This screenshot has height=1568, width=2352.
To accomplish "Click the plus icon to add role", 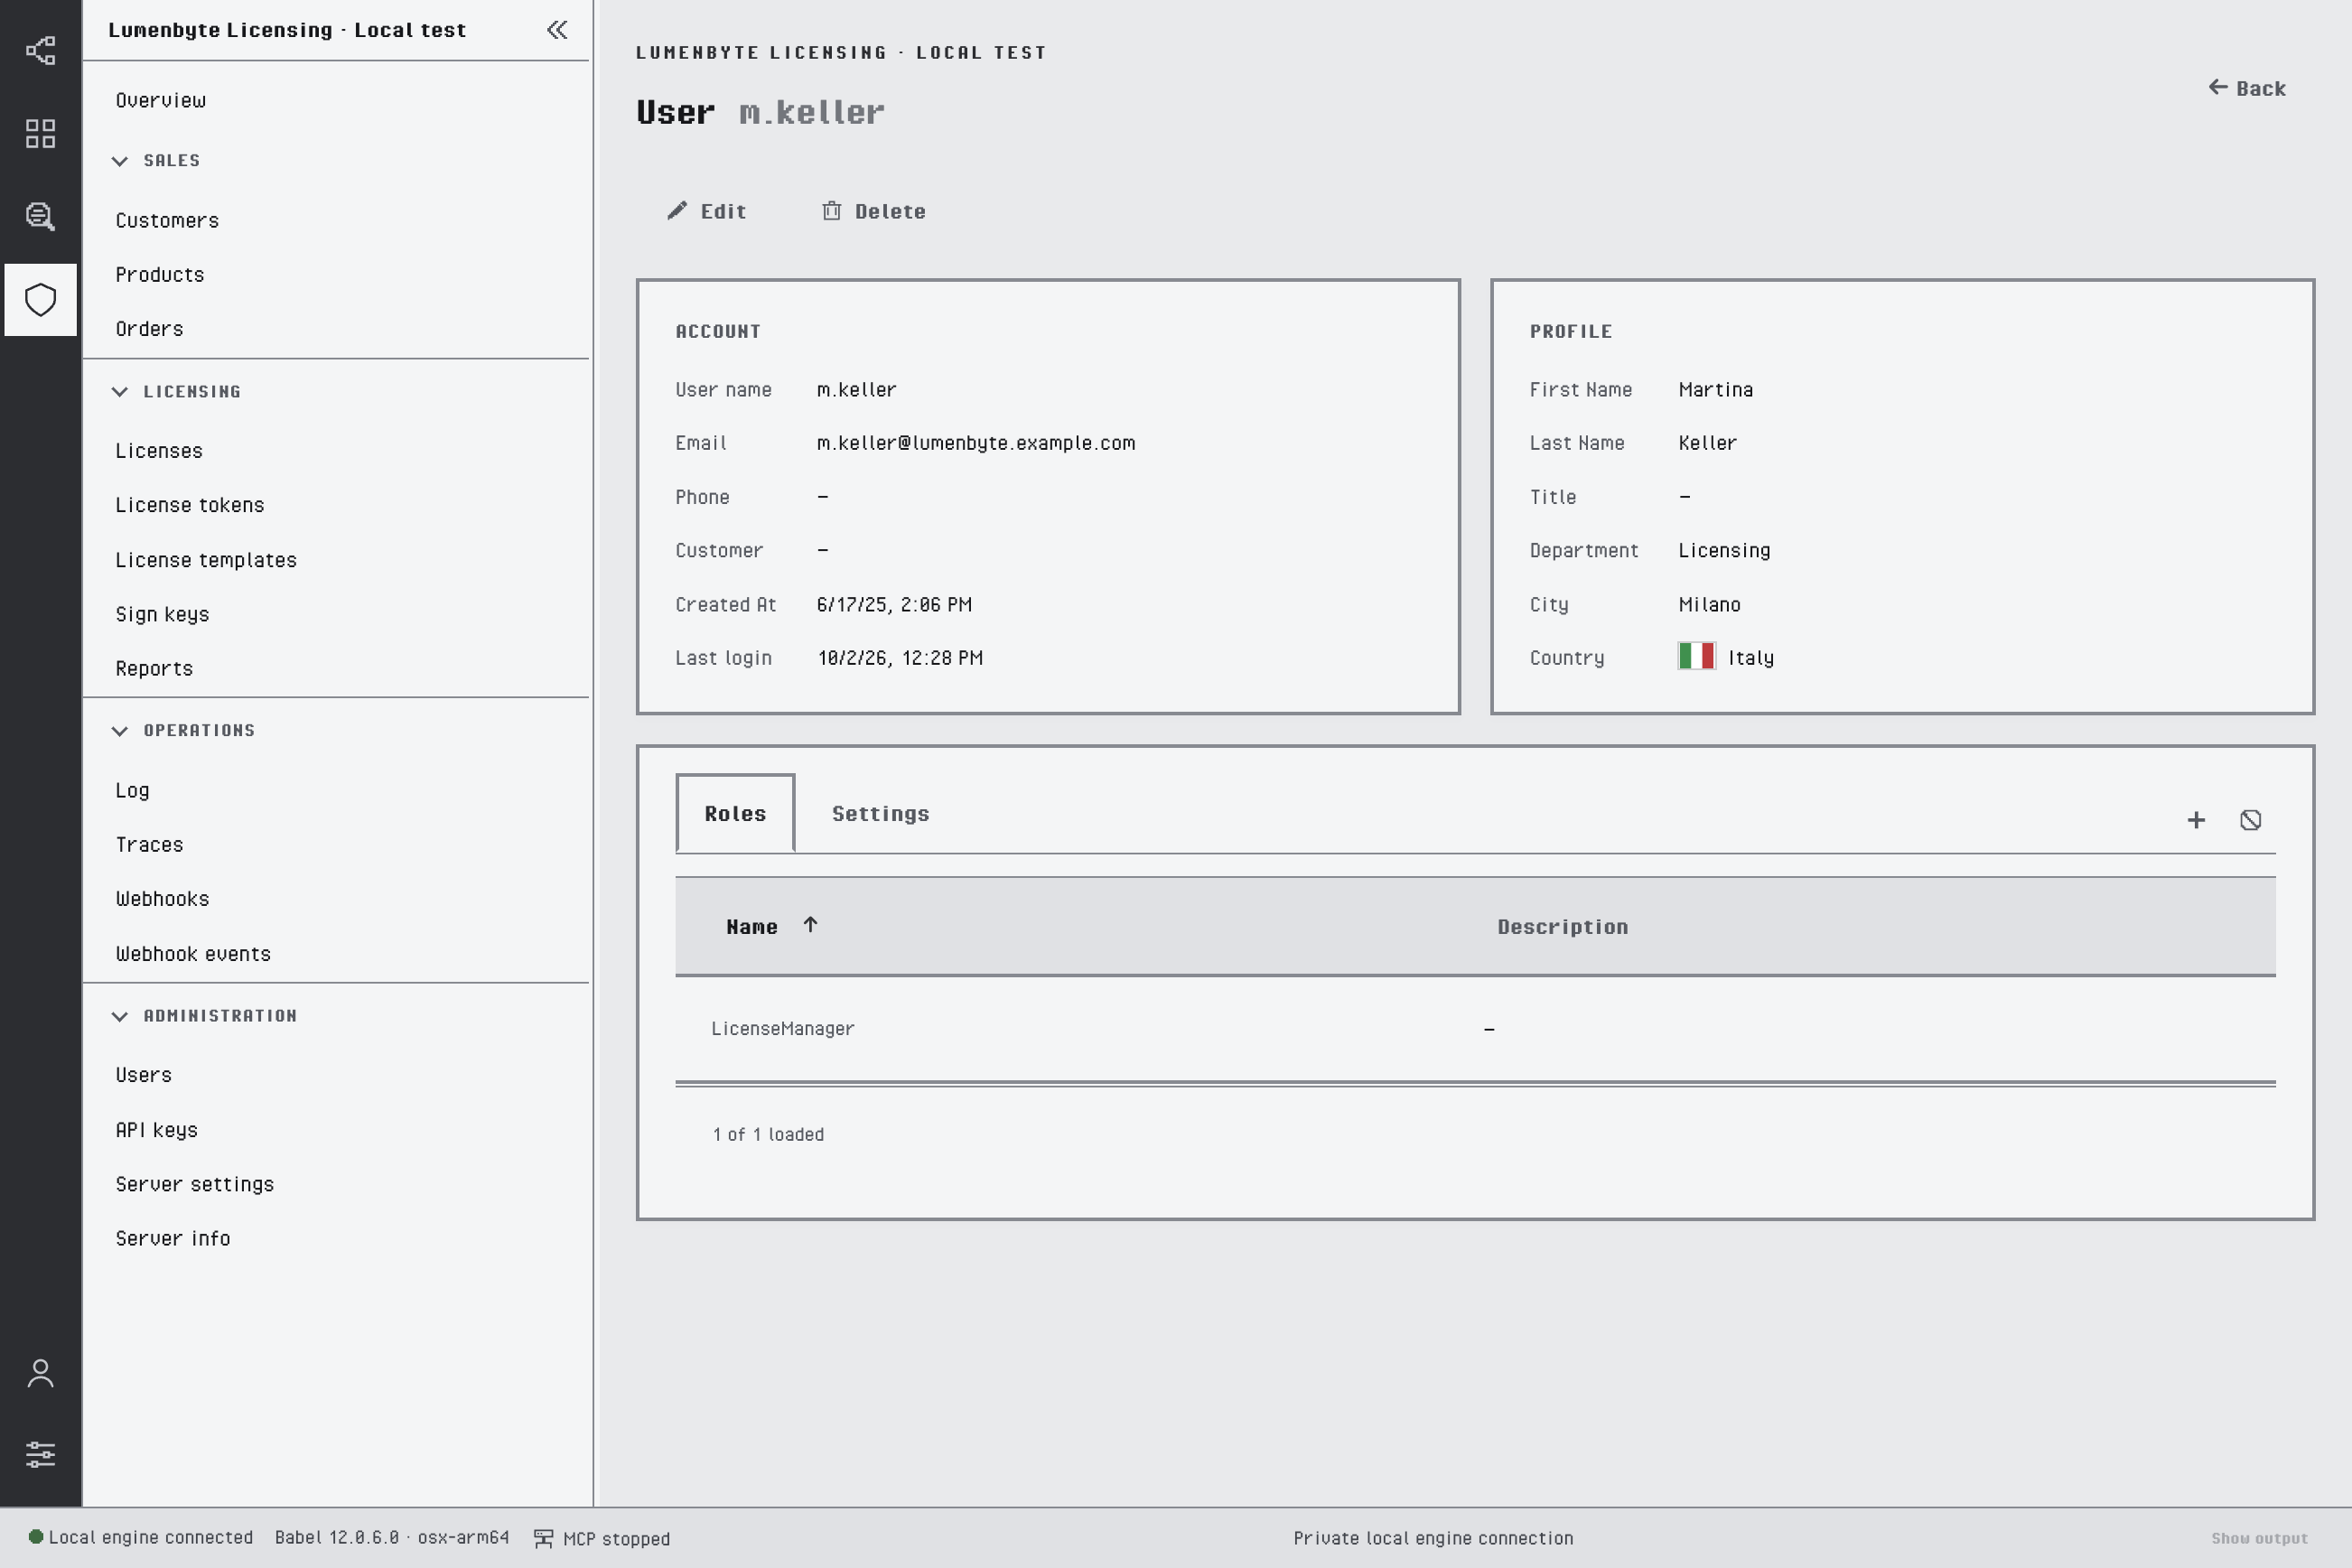I will tap(2196, 820).
